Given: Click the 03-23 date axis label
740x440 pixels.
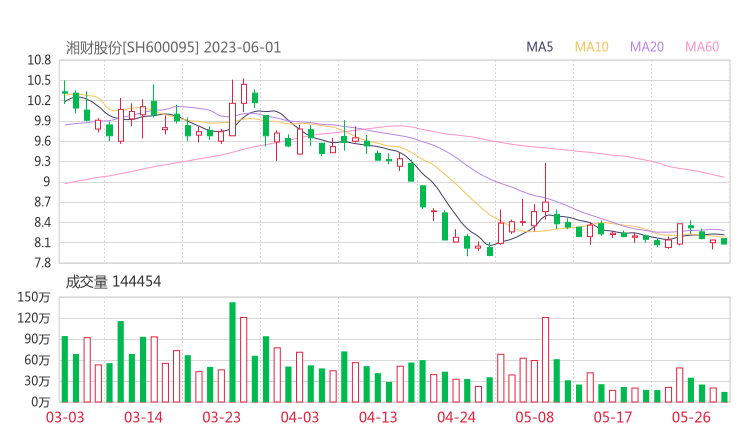Looking at the screenshot, I should click(221, 417).
